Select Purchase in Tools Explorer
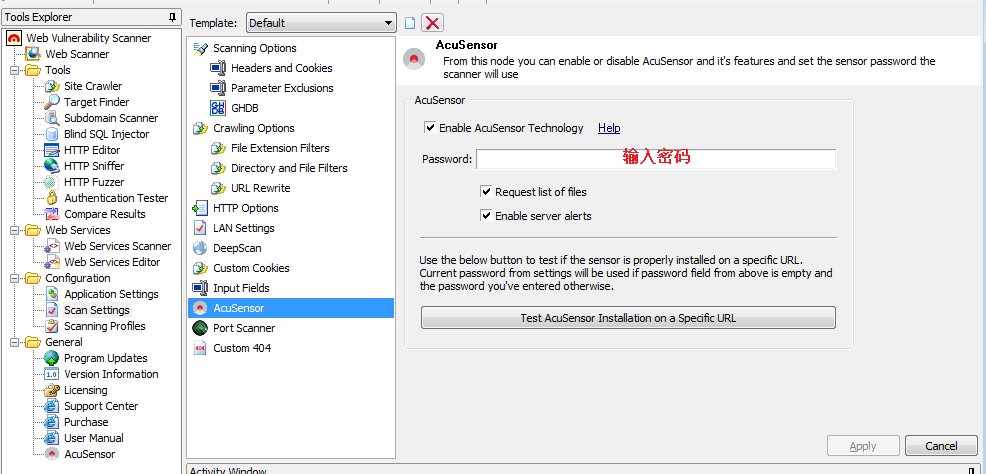986x474 pixels. (86, 422)
